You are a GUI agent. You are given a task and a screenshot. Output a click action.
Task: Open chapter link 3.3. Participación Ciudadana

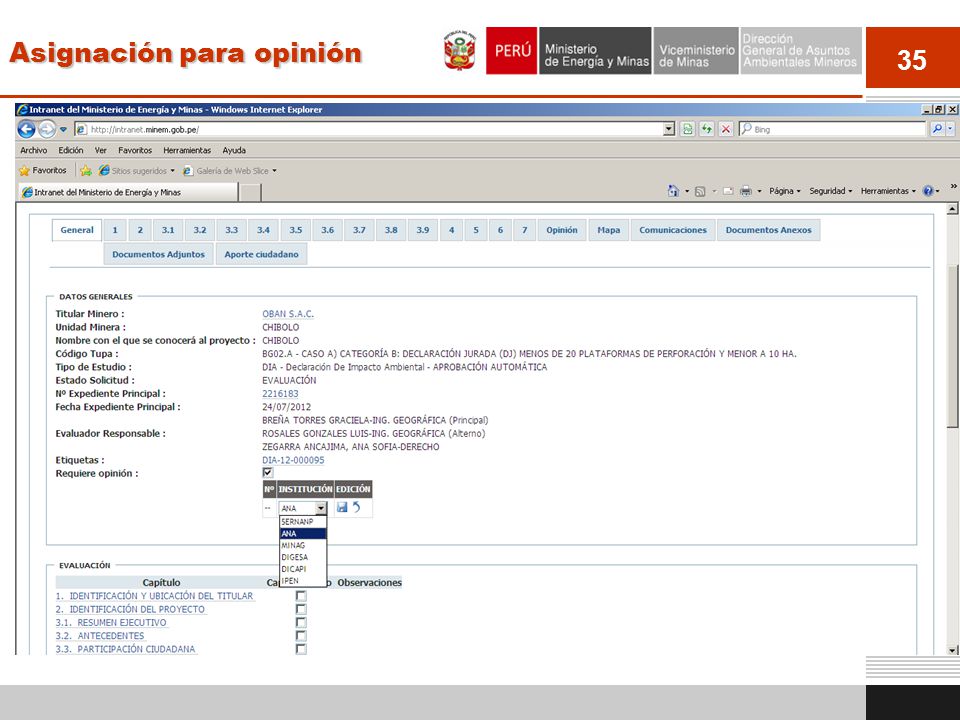pyautogui.click(x=126, y=649)
